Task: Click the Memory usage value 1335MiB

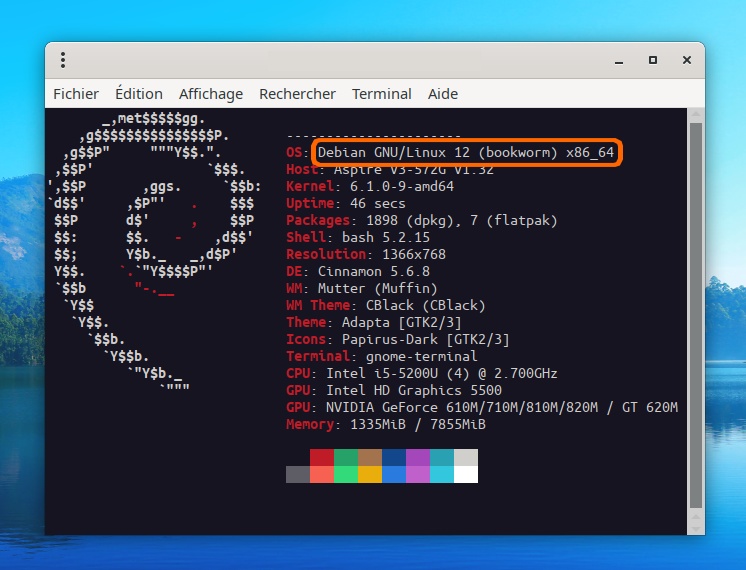Action: (379, 424)
